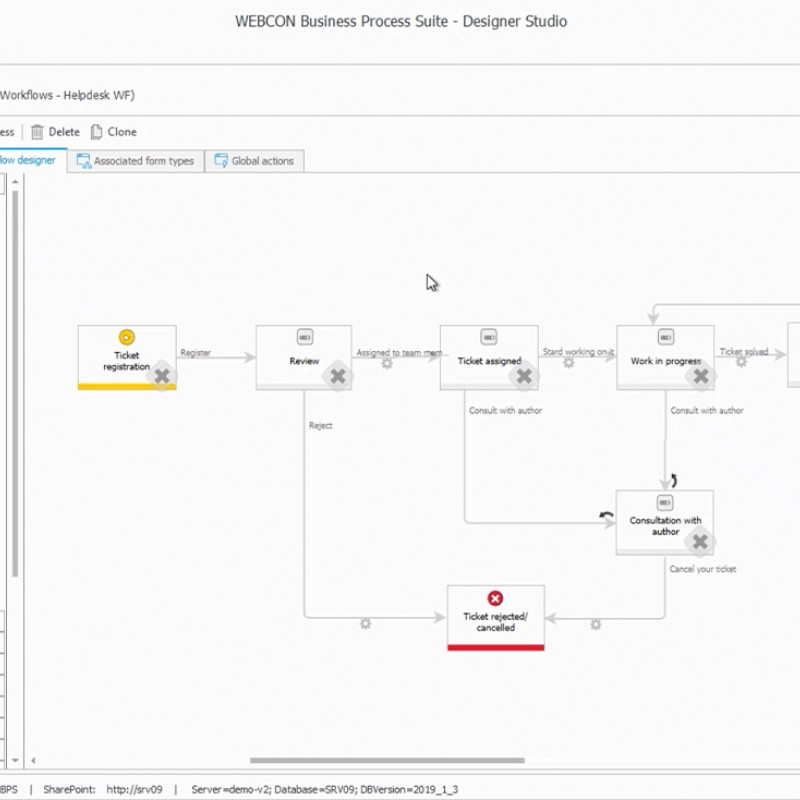The width and height of the screenshot is (800, 800).
Task: Click the X badge on the Review step
Action: click(338, 376)
